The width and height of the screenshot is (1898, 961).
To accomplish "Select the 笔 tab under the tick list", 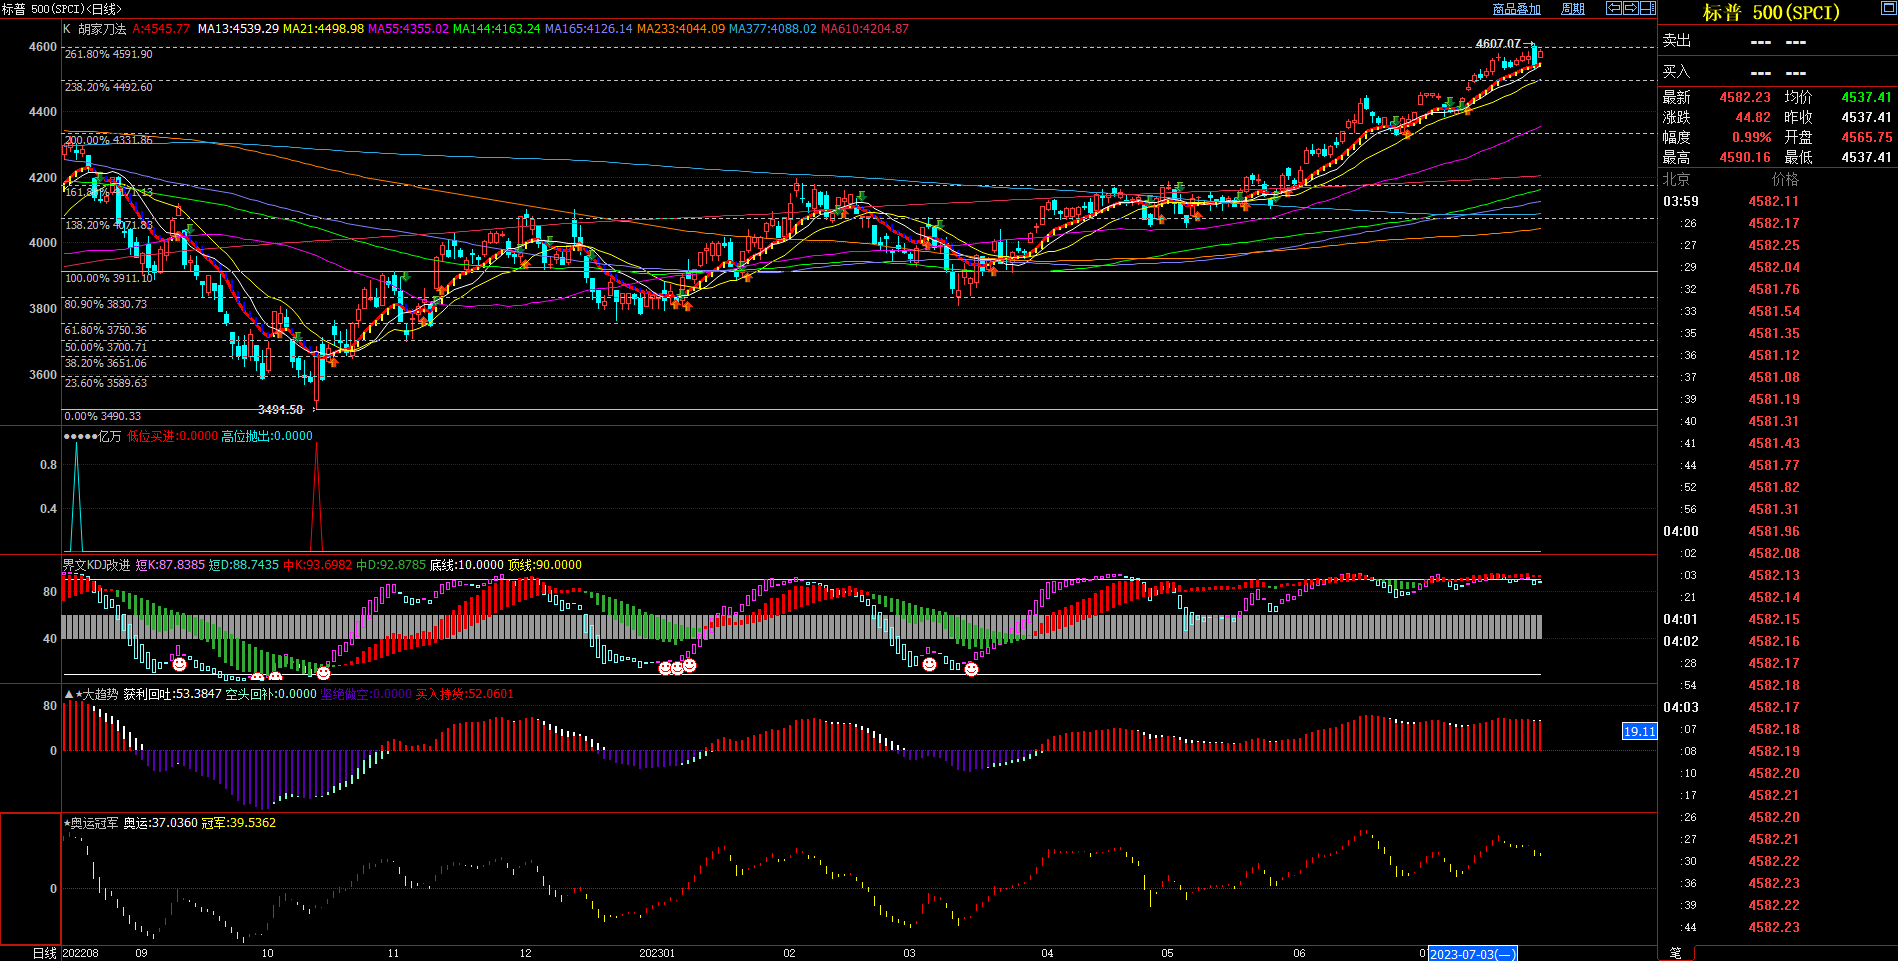I will click(x=1676, y=953).
